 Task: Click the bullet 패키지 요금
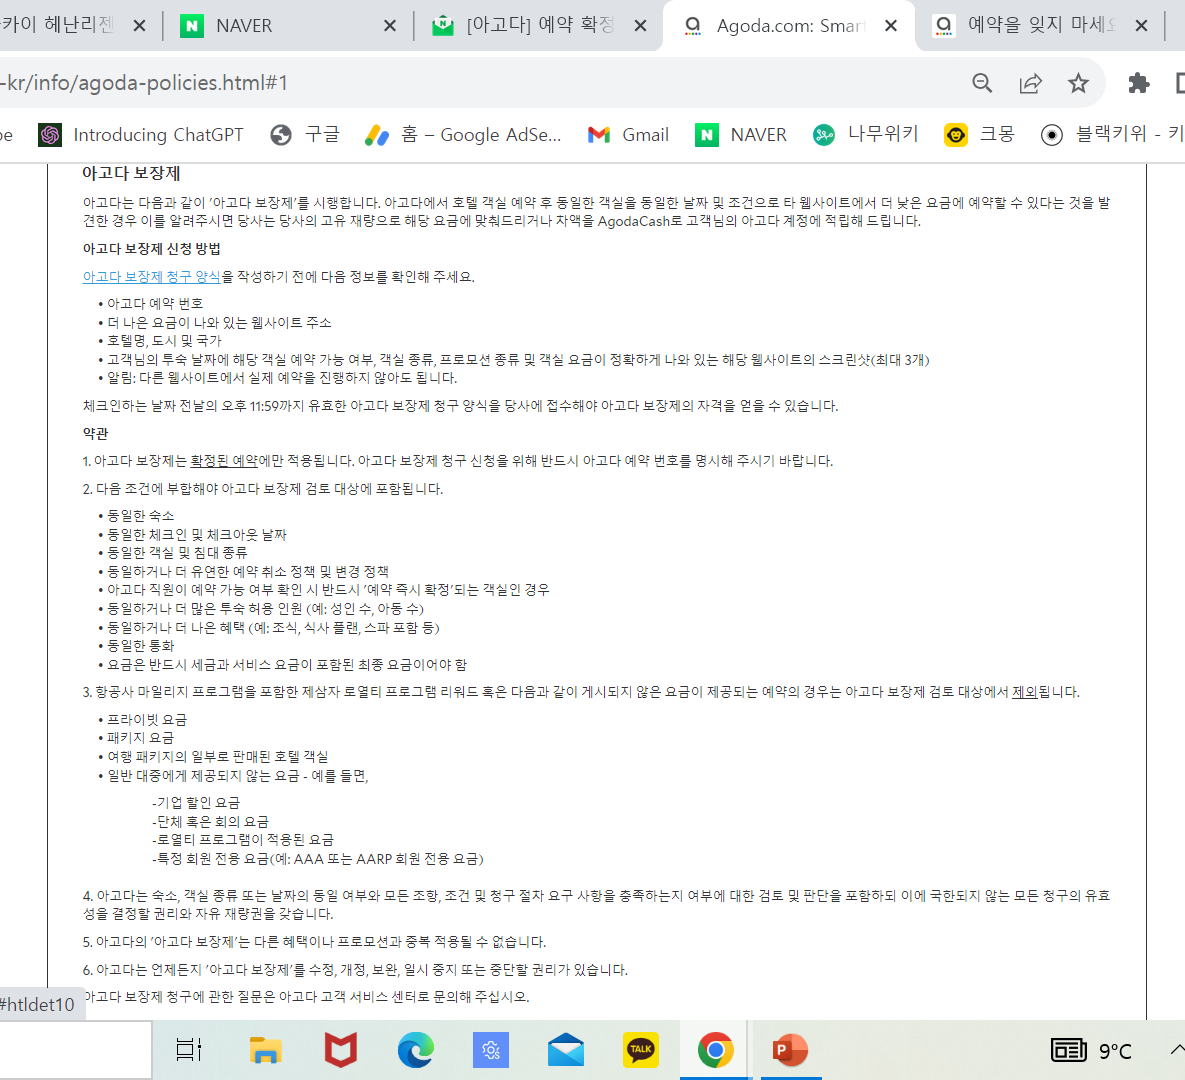[x=141, y=738]
